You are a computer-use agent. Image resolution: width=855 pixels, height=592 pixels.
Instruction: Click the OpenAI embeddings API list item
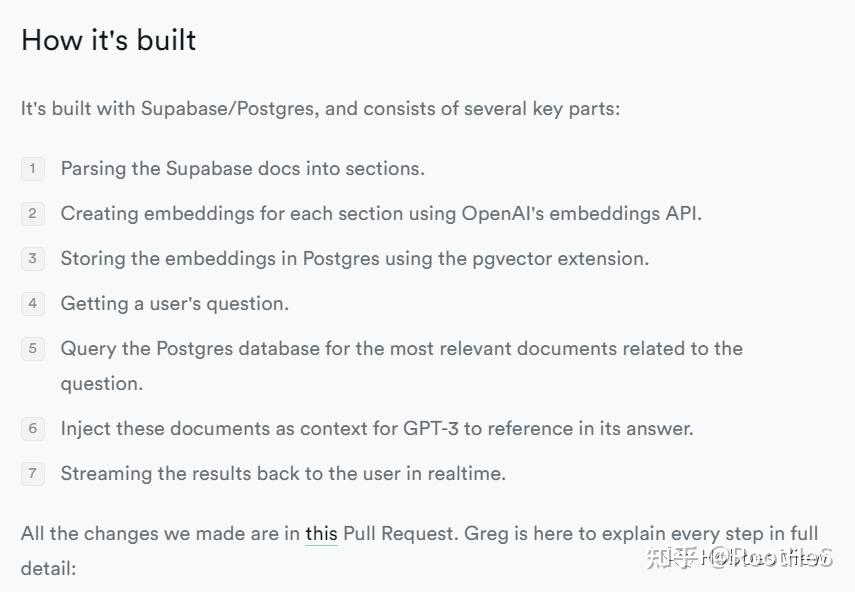point(381,214)
